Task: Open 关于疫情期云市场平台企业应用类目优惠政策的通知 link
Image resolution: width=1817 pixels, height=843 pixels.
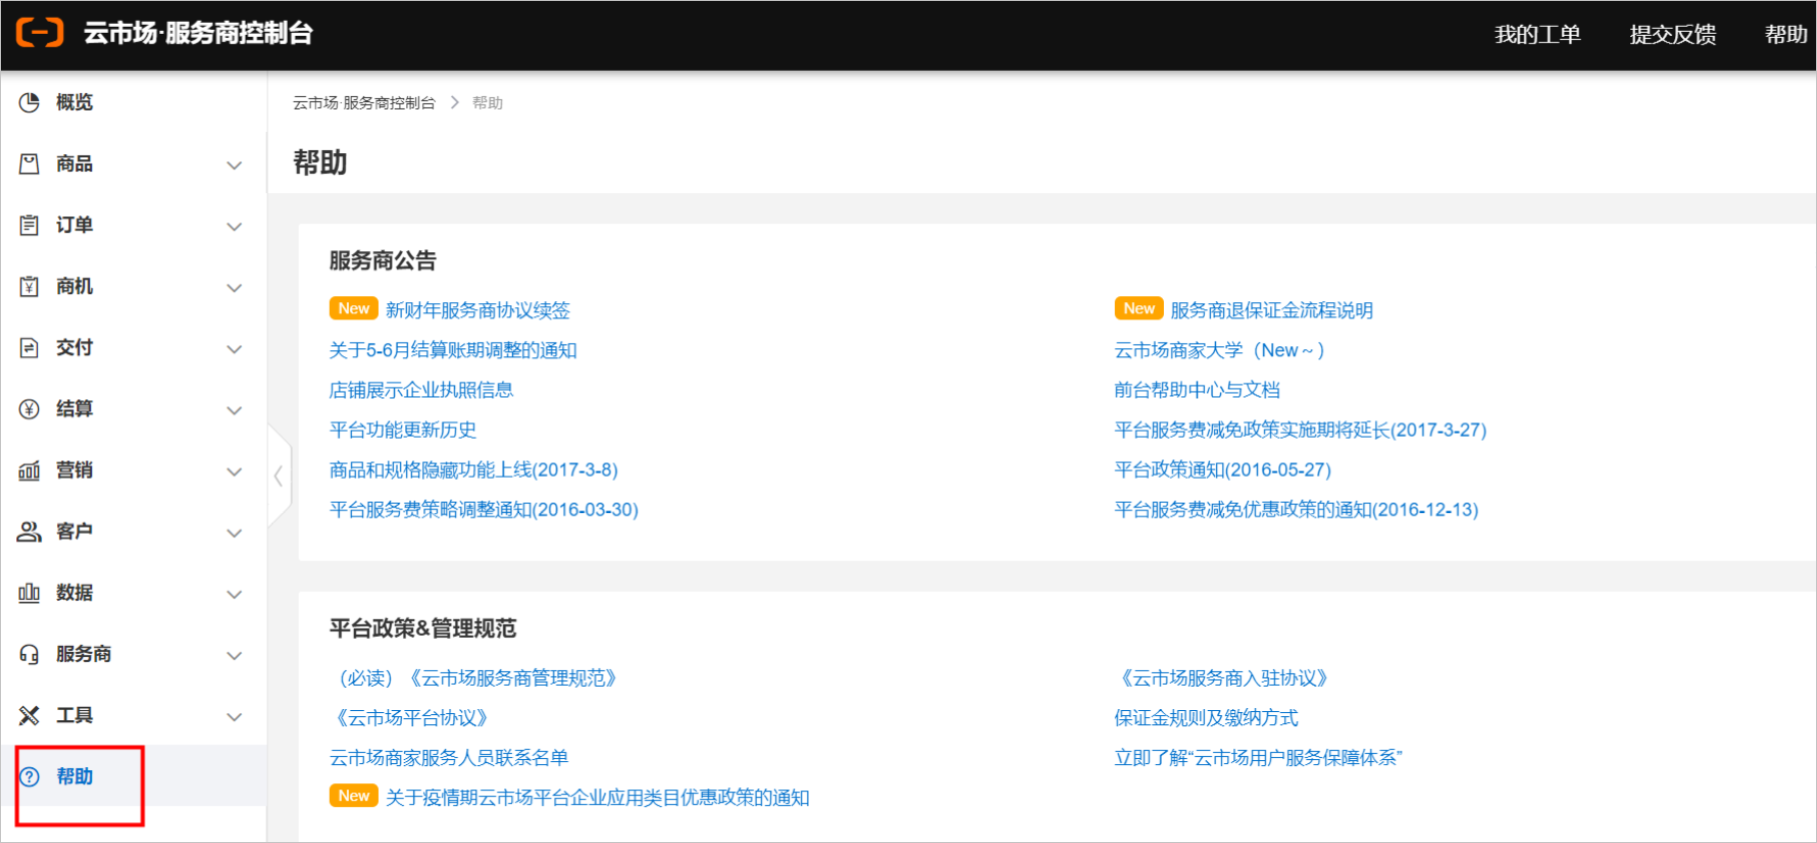Action: coord(598,798)
